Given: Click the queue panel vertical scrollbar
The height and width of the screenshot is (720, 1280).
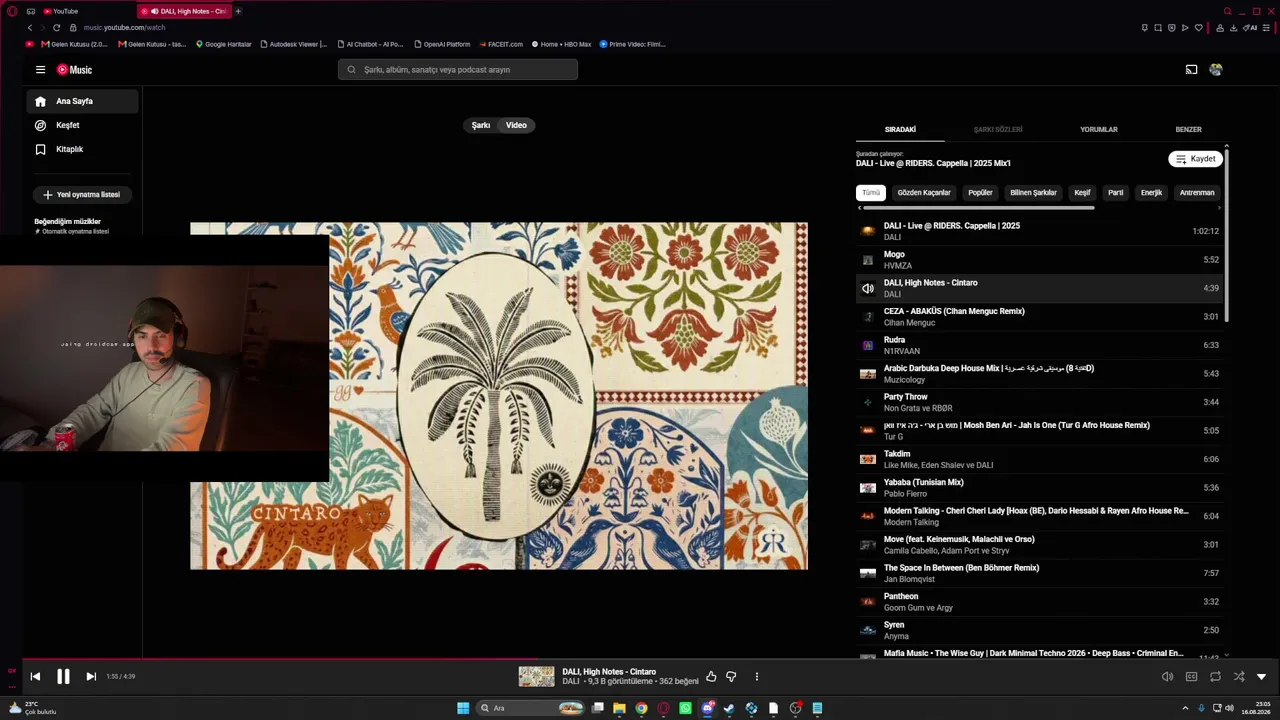Looking at the screenshot, I should pos(1226,236).
